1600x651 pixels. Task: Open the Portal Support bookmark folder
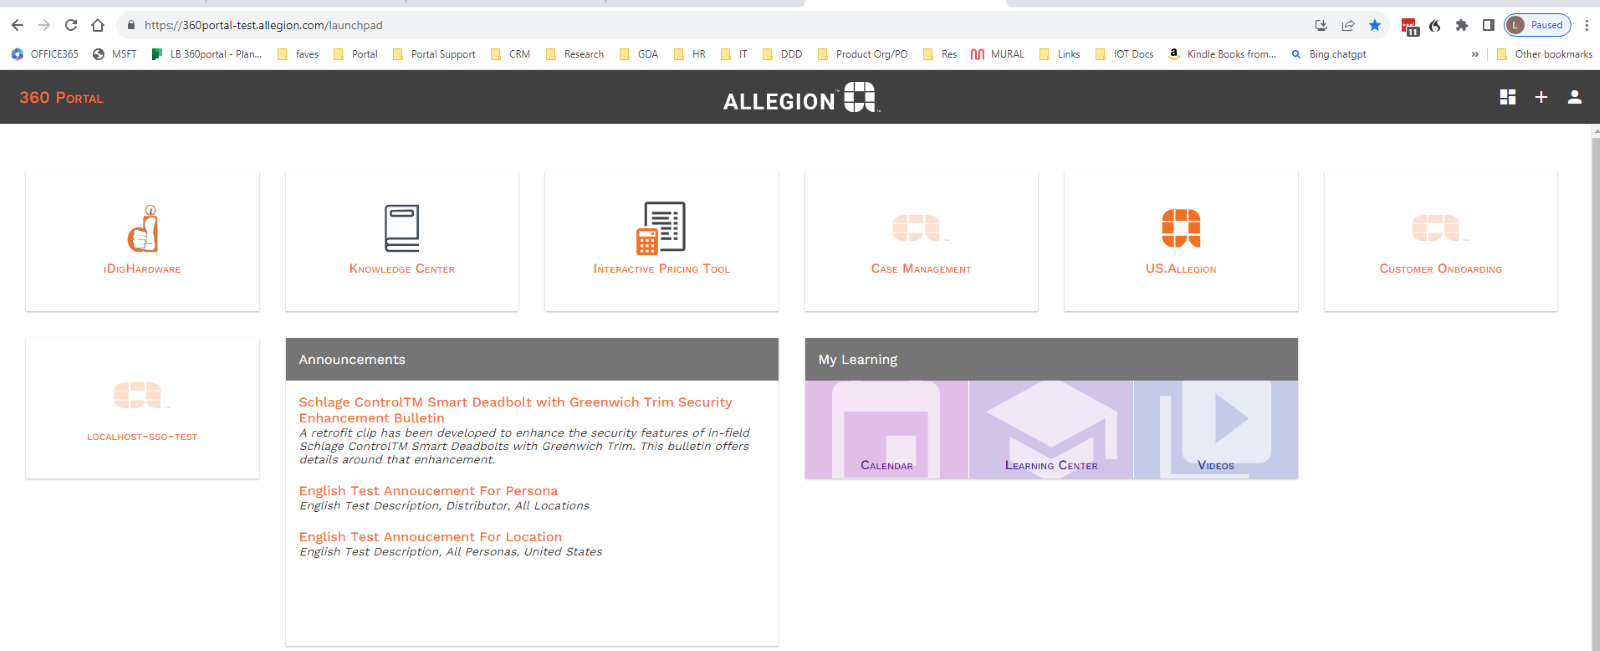[x=434, y=54]
